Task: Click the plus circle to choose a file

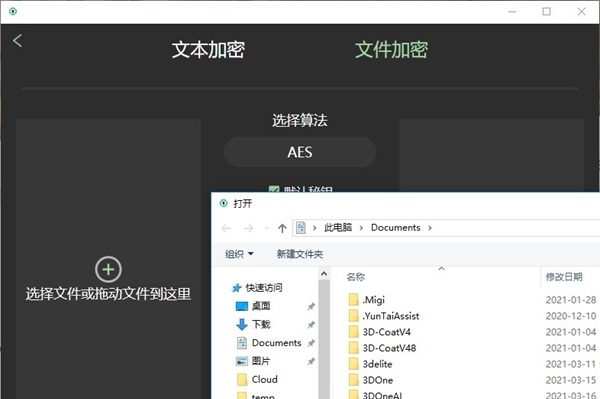Action: pos(108,269)
